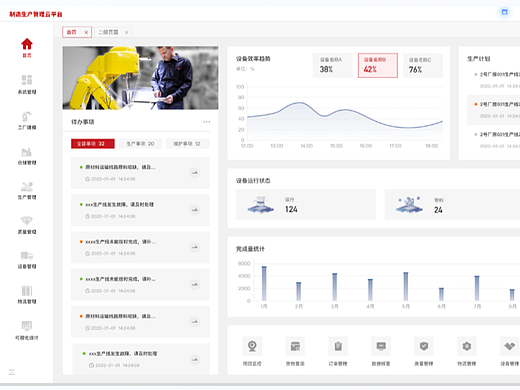Open the three-dots menu beside 待办事项
This screenshot has width=520, height=390.
207,122
